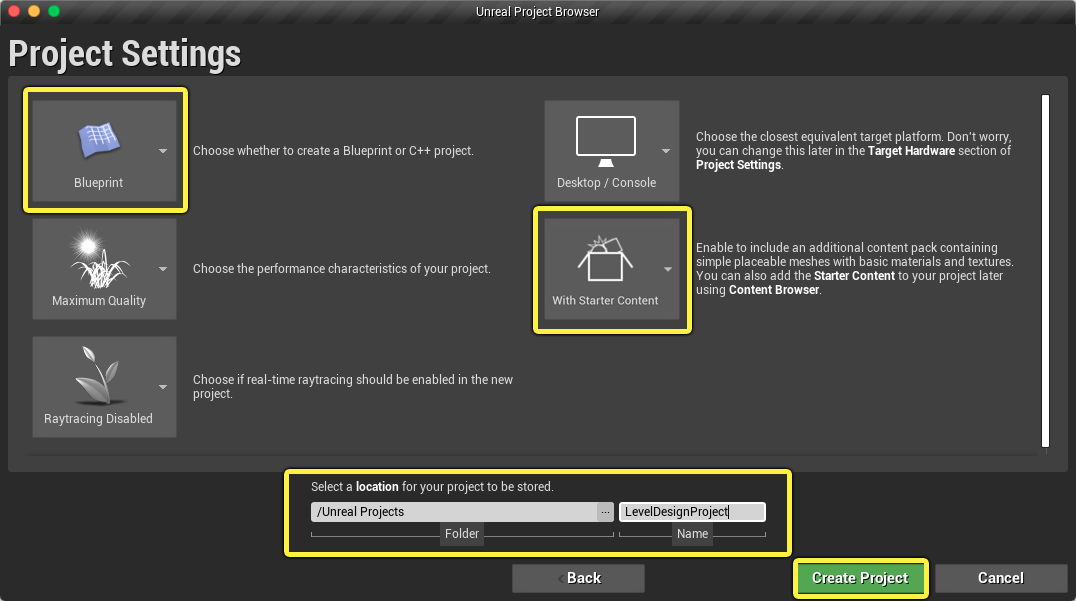Select the Maximum Quality sunburst grass icon
Screen dimensions: 1076x601
coord(99,259)
